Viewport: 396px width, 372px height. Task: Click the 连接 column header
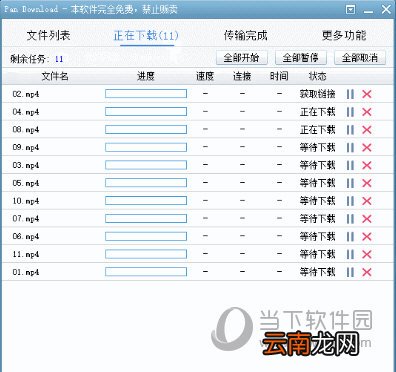[242, 76]
